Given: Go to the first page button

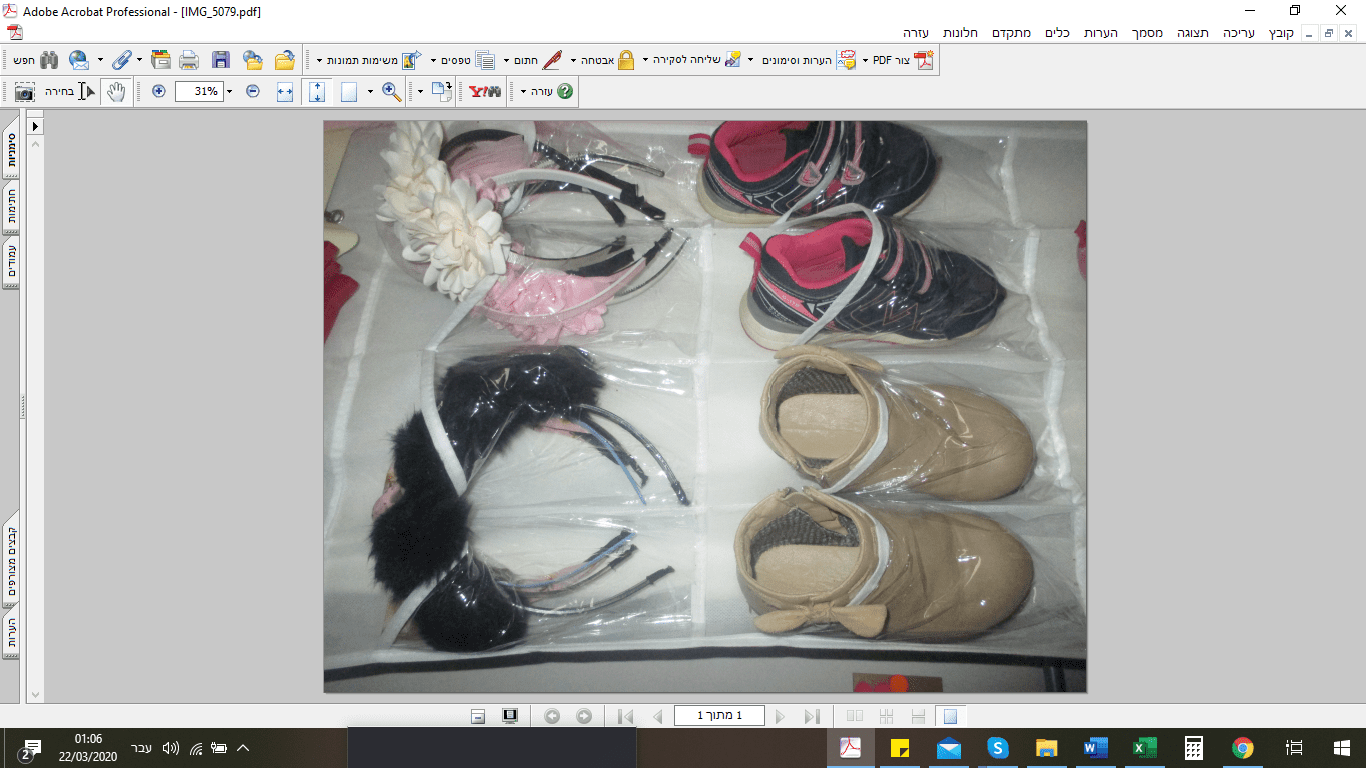Looking at the screenshot, I should (x=626, y=716).
